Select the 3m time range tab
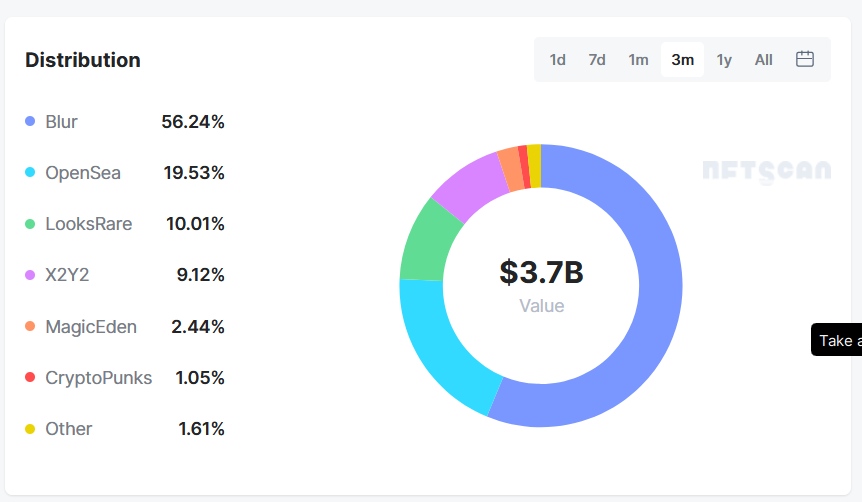Image resolution: width=862 pixels, height=502 pixels. click(682, 59)
